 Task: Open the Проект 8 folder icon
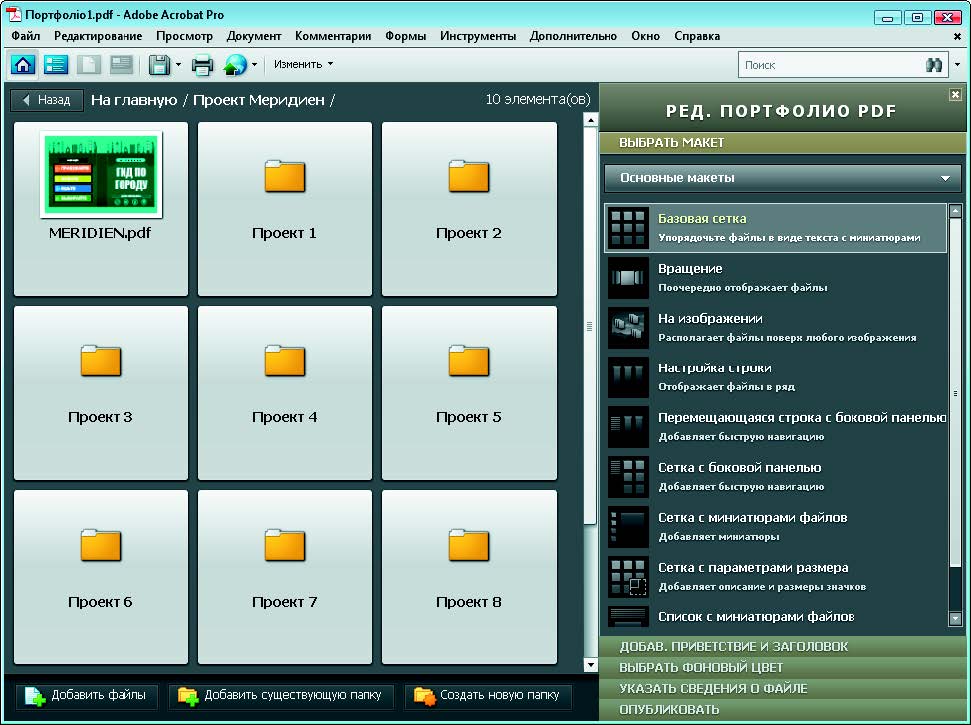point(469,545)
